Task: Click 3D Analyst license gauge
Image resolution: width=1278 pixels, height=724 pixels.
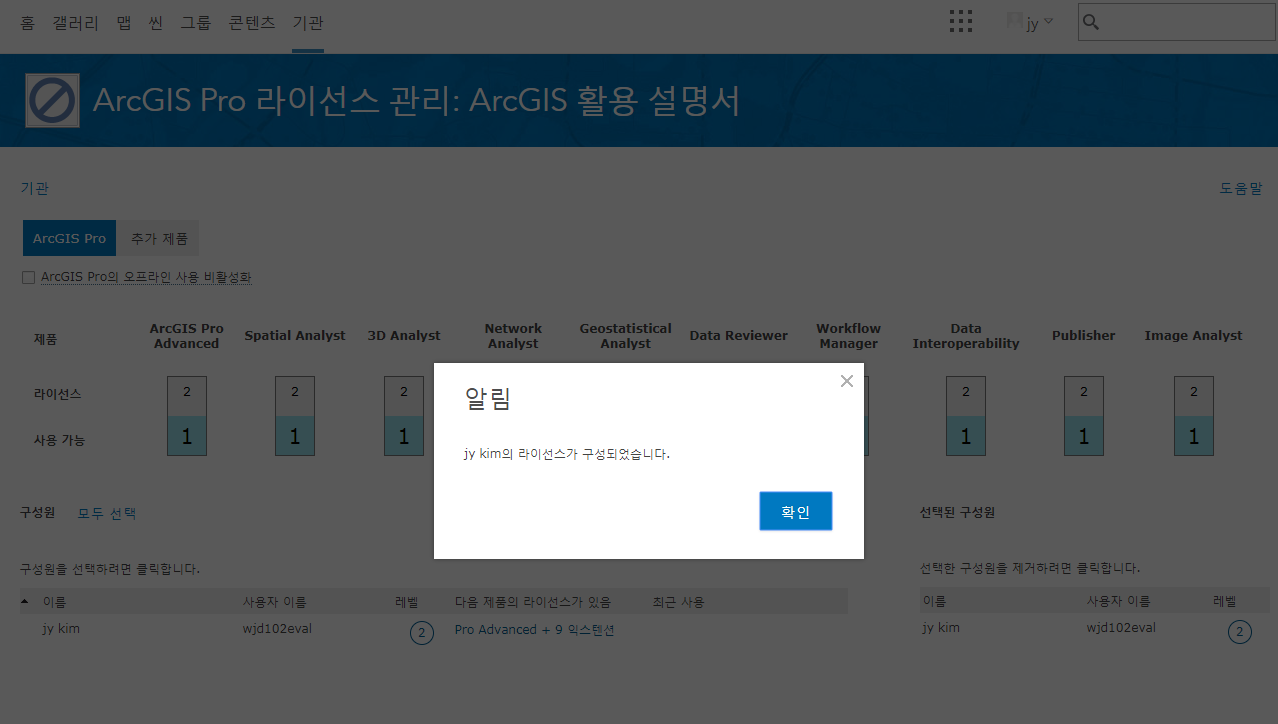Action: click(x=404, y=416)
